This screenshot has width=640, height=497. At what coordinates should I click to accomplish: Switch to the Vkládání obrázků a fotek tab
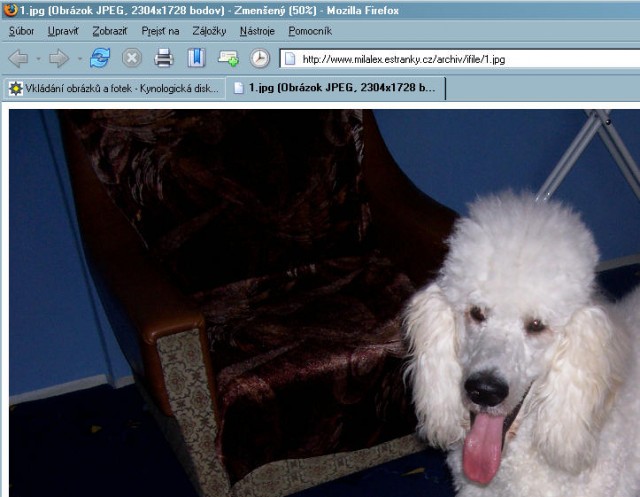[x=113, y=88]
